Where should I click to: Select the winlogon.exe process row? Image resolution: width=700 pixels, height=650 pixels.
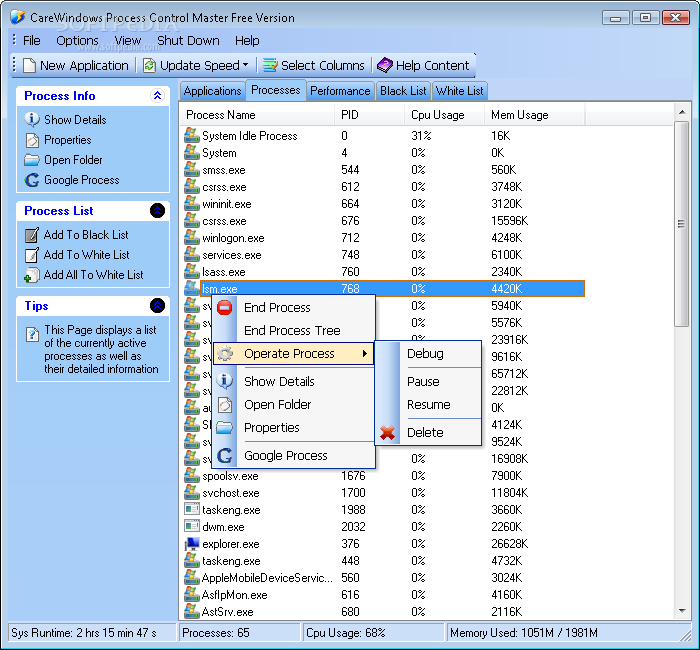pyautogui.click(x=383, y=238)
